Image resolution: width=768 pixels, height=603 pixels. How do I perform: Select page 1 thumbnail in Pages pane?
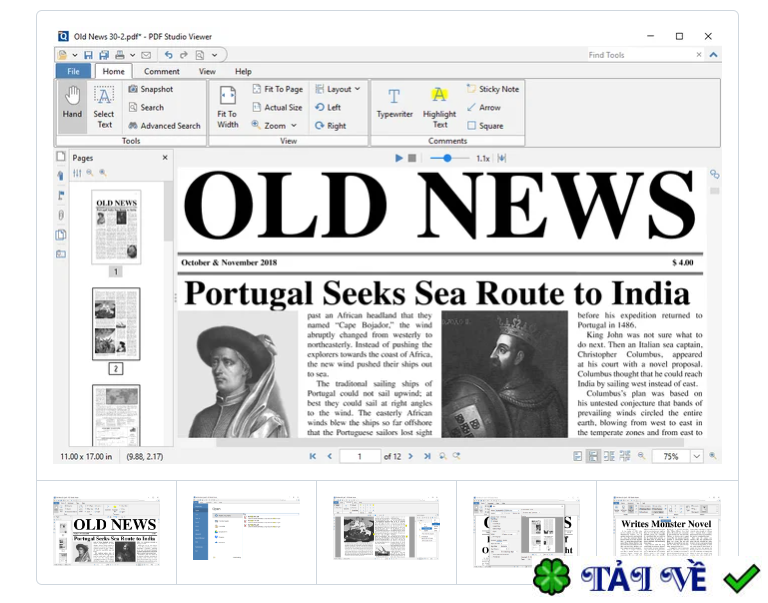(116, 227)
